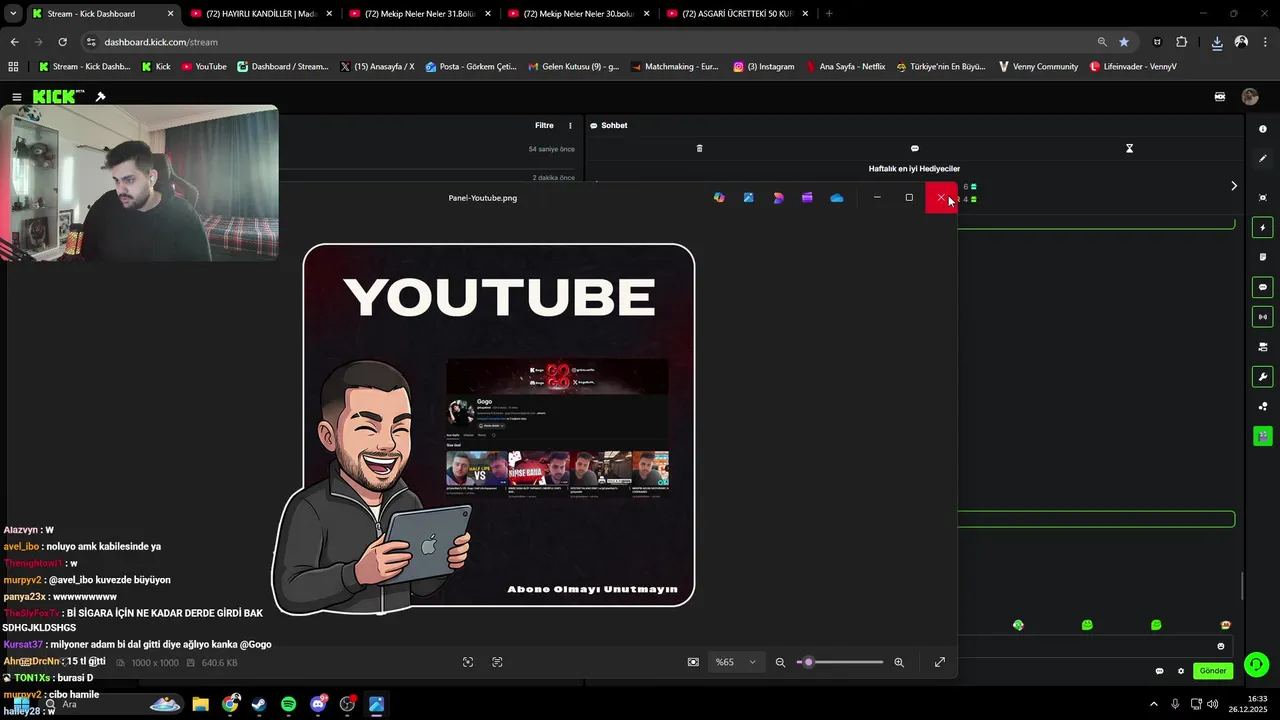The width and height of the screenshot is (1280, 720).
Task: Click the Filtre label in the activity panel
Action: (544, 126)
